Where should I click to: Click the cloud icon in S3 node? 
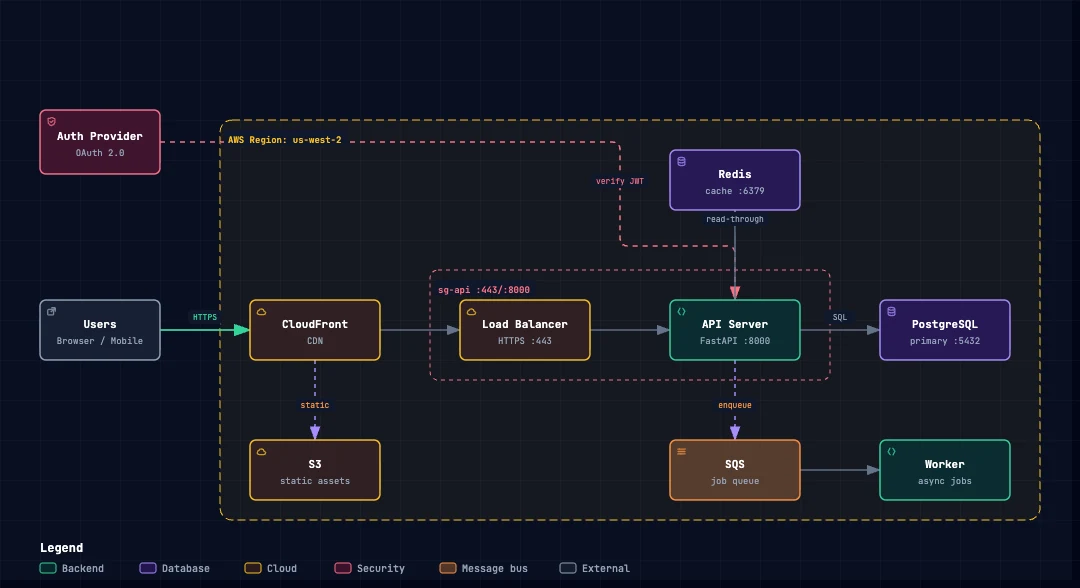[x=262, y=452]
